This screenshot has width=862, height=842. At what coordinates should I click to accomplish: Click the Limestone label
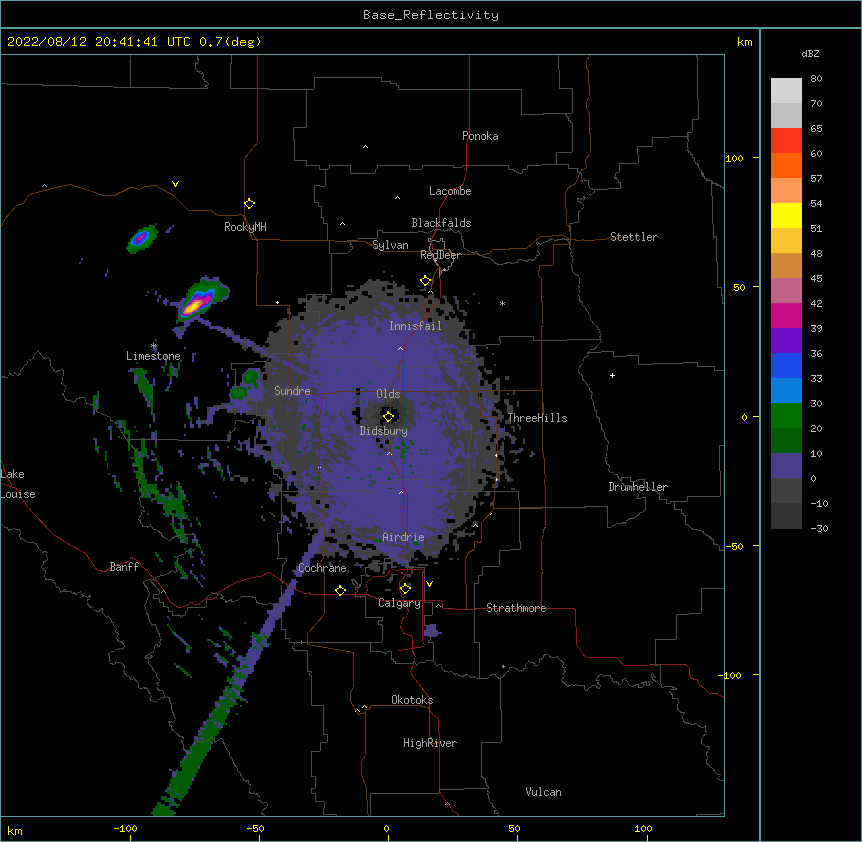(x=153, y=356)
